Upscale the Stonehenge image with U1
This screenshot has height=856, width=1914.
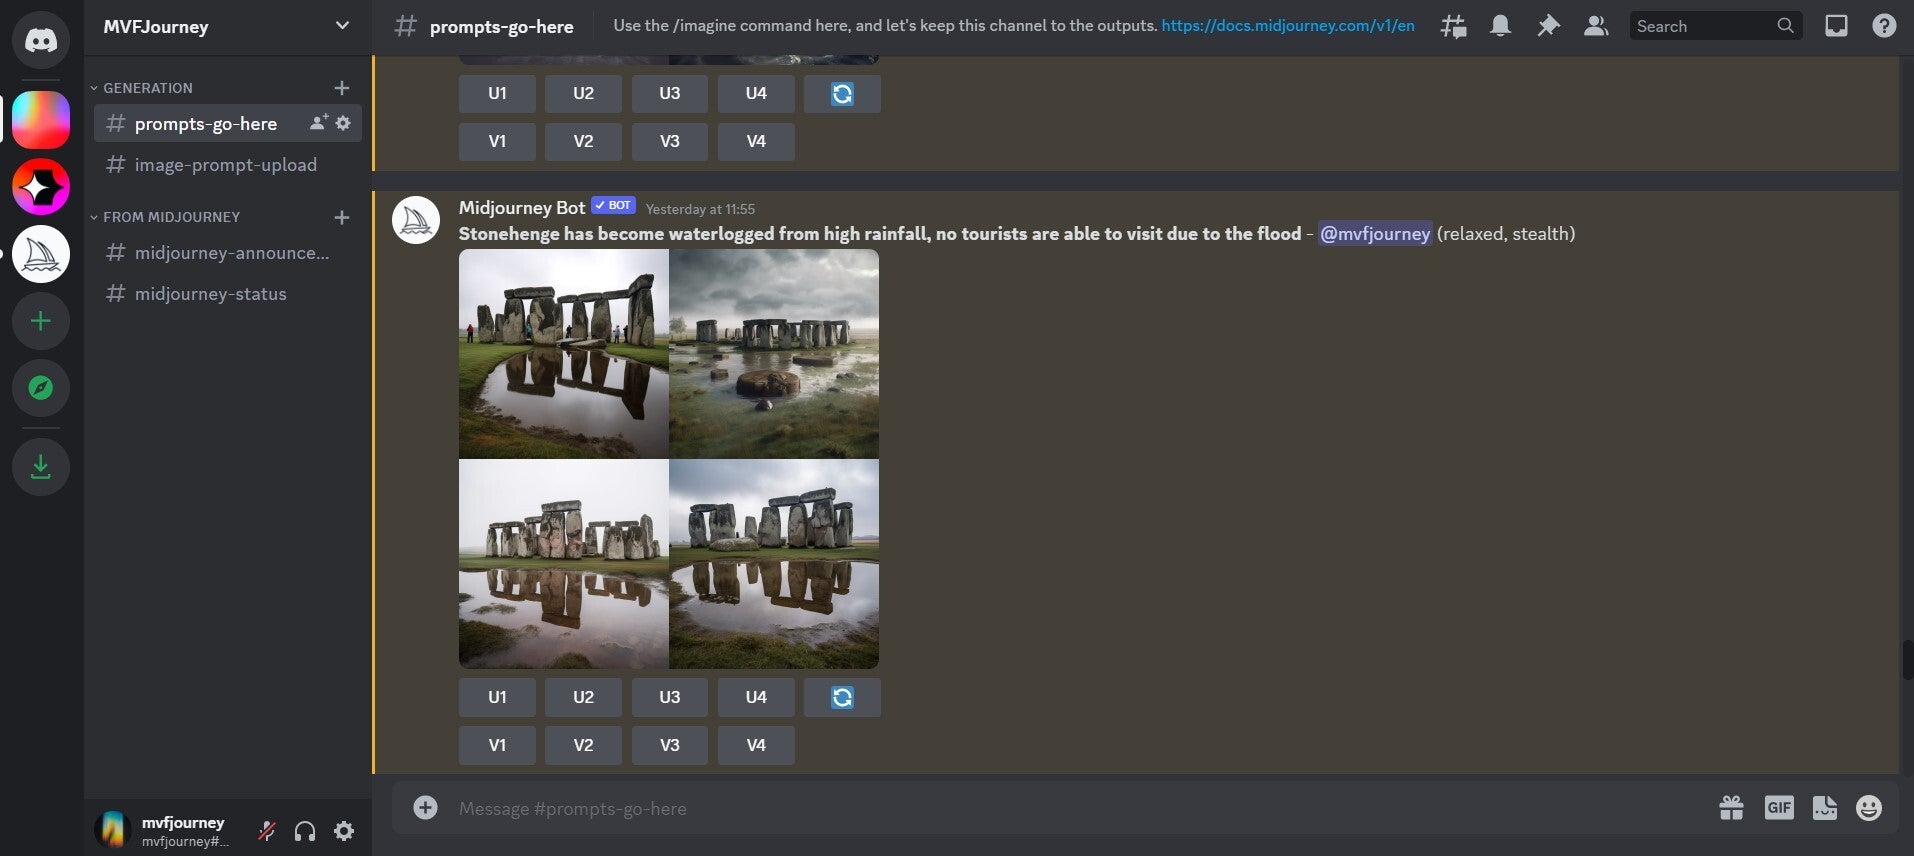coord(497,697)
